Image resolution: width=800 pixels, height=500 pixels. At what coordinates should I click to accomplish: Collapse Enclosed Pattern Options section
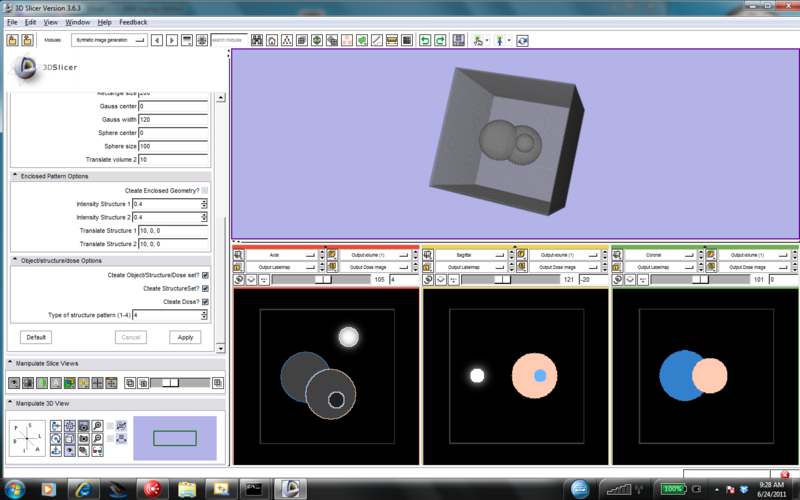coord(111,176)
